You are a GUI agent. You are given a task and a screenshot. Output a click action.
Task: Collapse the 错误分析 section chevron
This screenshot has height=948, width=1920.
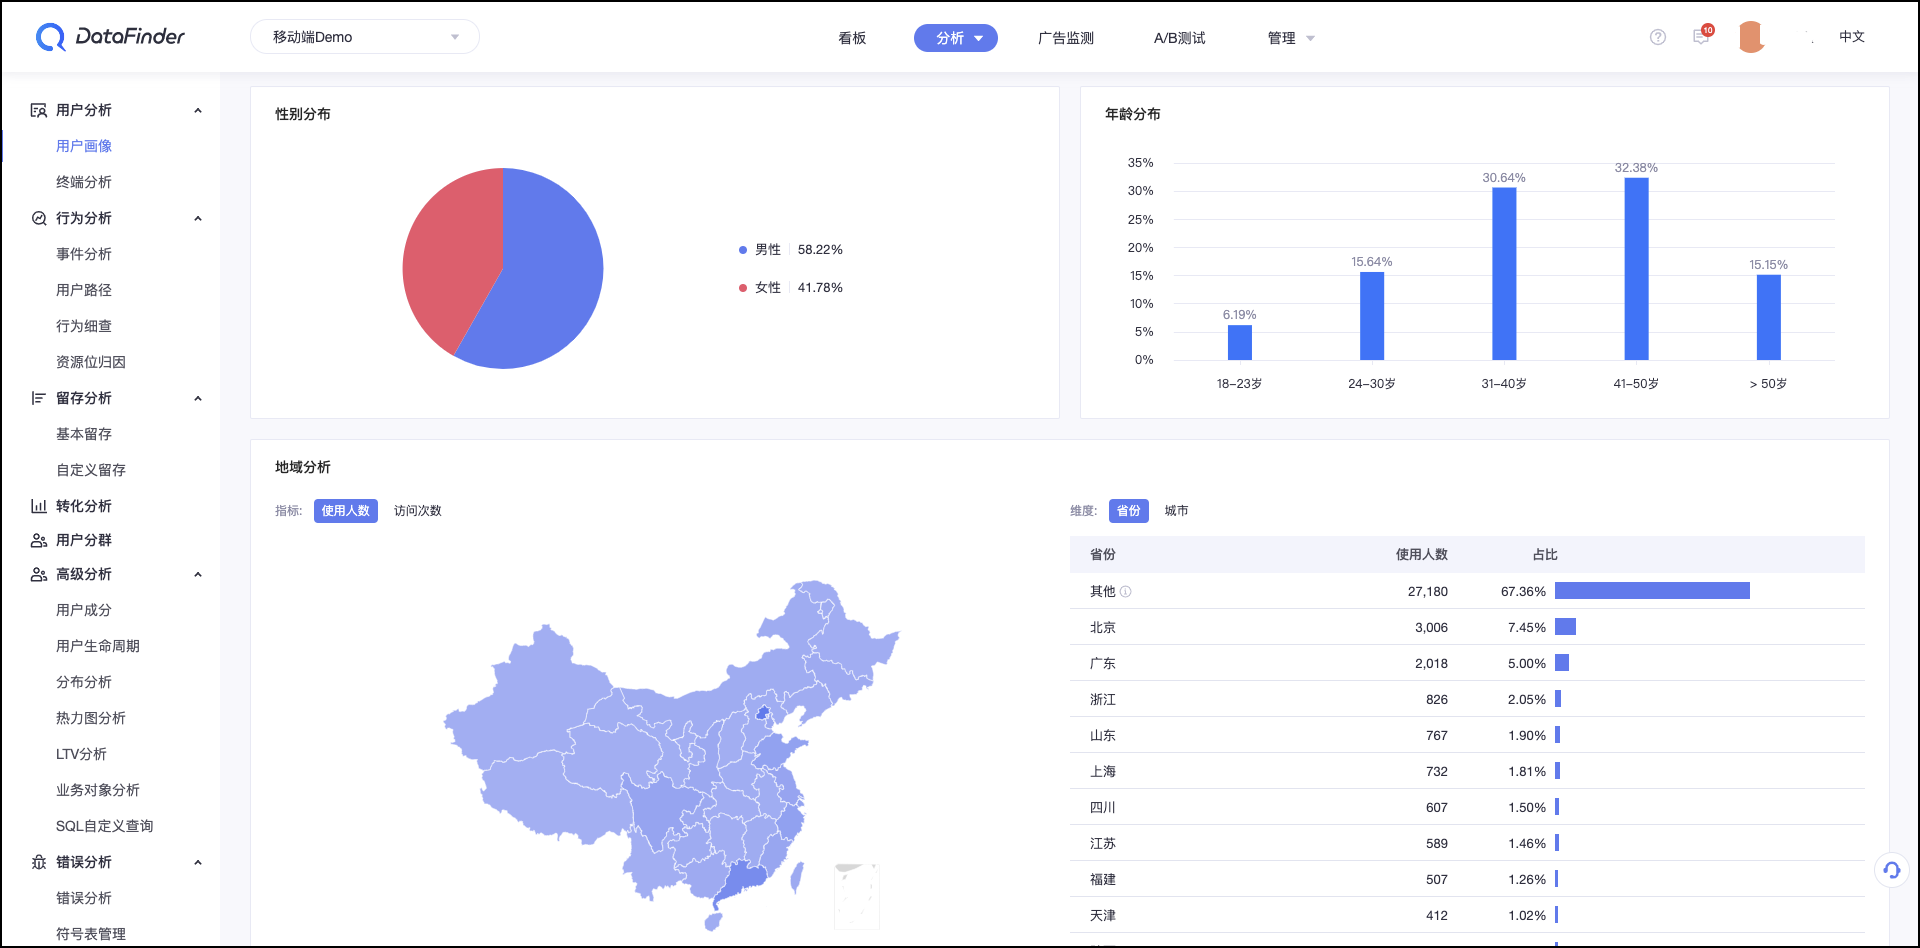(198, 863)
